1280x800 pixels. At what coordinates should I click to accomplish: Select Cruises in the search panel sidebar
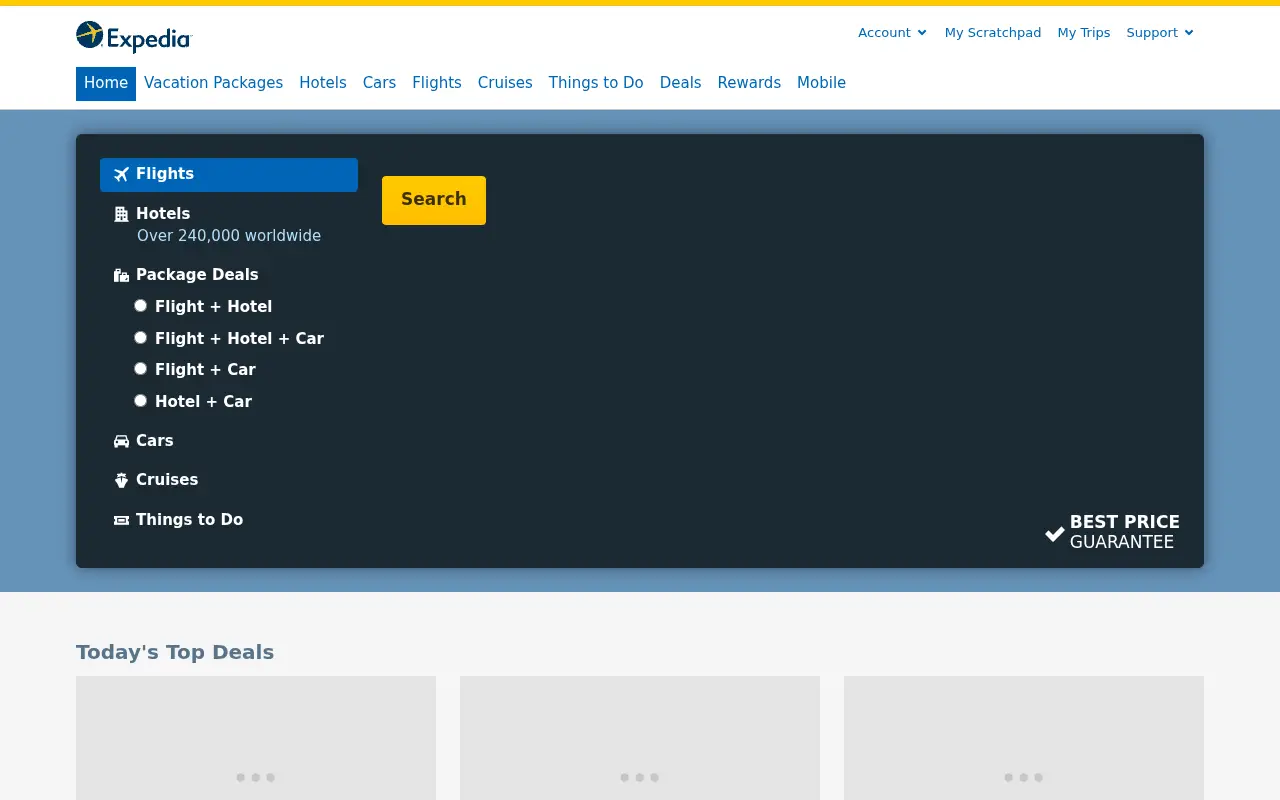[x=167, y=480]
